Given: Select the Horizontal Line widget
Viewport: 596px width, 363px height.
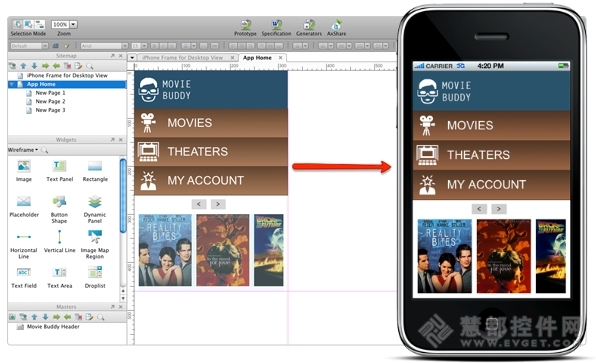Looking at the screenshot, I should [x=24, y=245].
